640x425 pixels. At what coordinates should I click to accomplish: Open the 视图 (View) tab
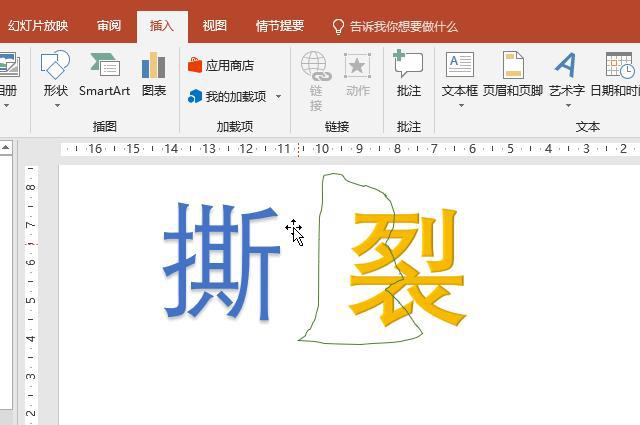coord(214,26)
